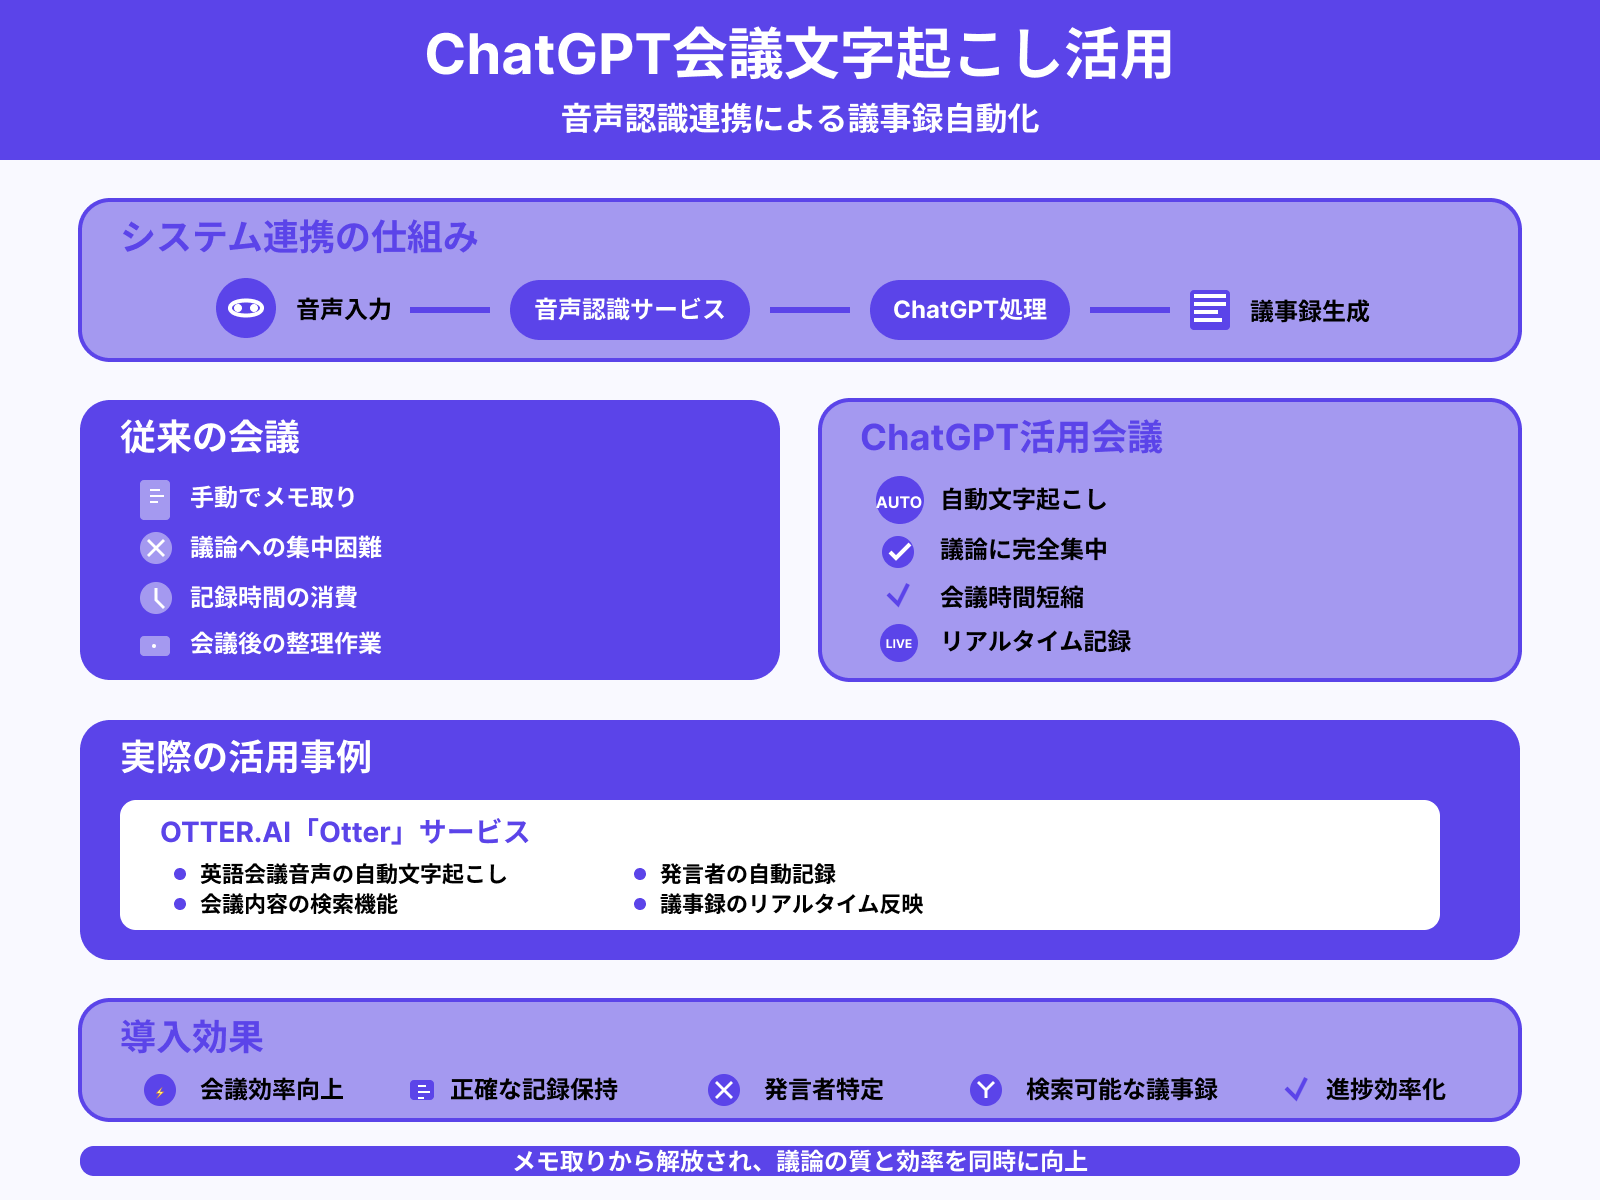The height and width of the screenshot is (1200, 1600).
Task: Select the Y icon beside 検索可能な議事録
Action: click(x=985, y=1090)
